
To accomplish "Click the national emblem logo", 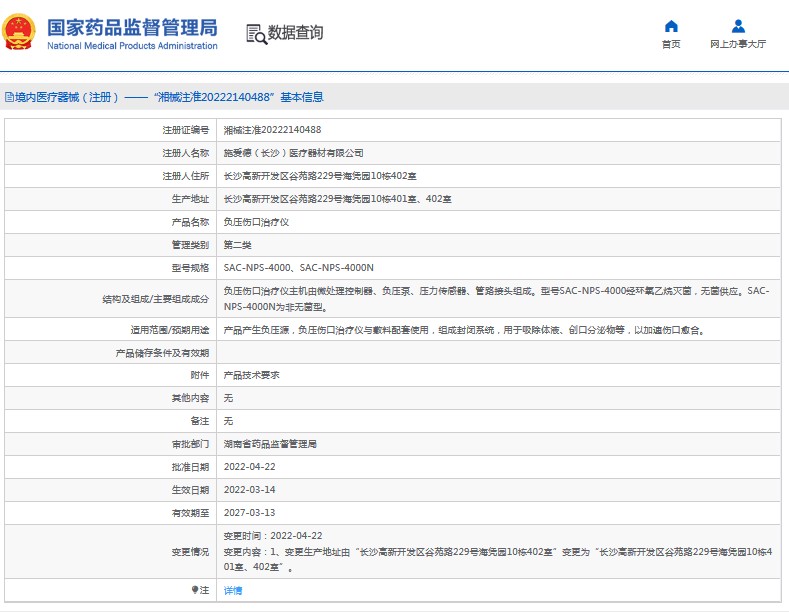I will pyautogui.click(x=19, y=32).
